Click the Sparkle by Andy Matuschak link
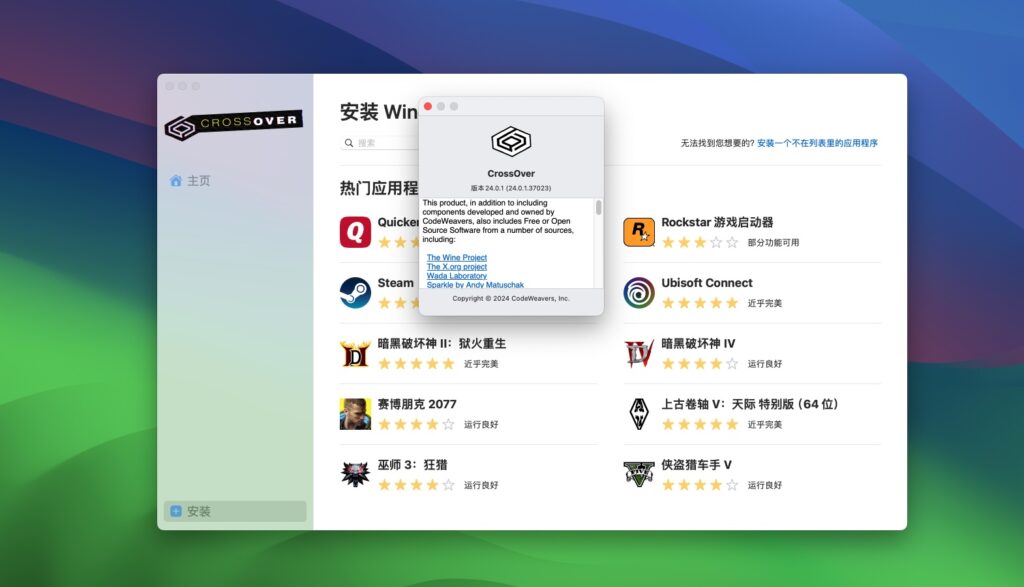 [x=476, y=284]
